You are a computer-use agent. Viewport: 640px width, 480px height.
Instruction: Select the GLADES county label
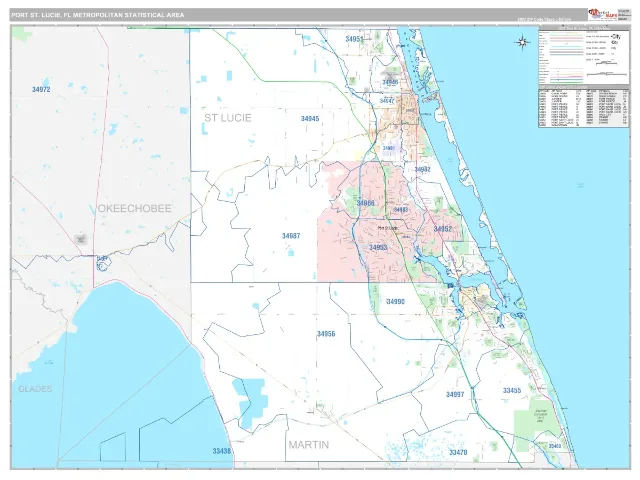36,389
